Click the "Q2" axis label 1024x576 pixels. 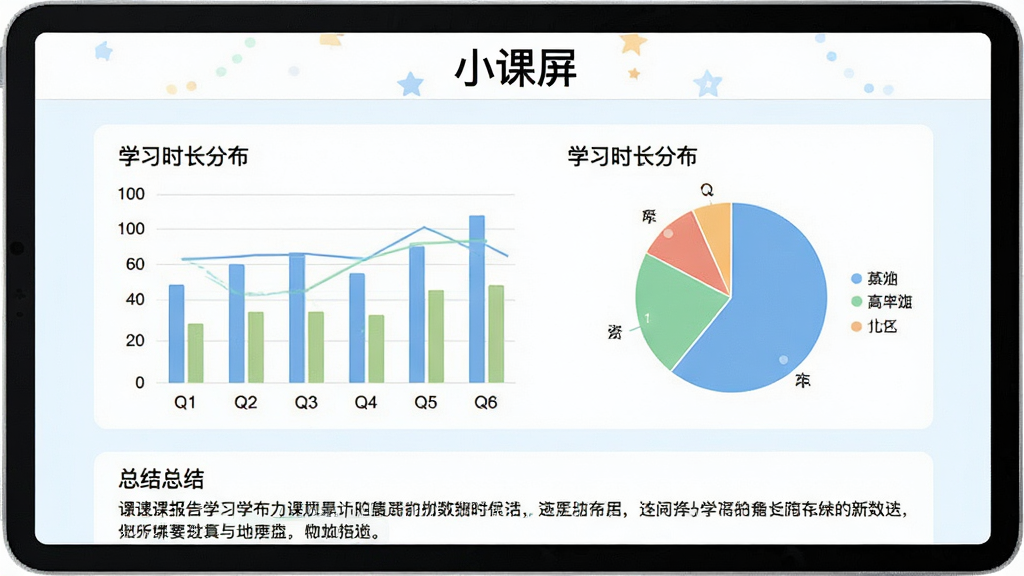[246, 402]
